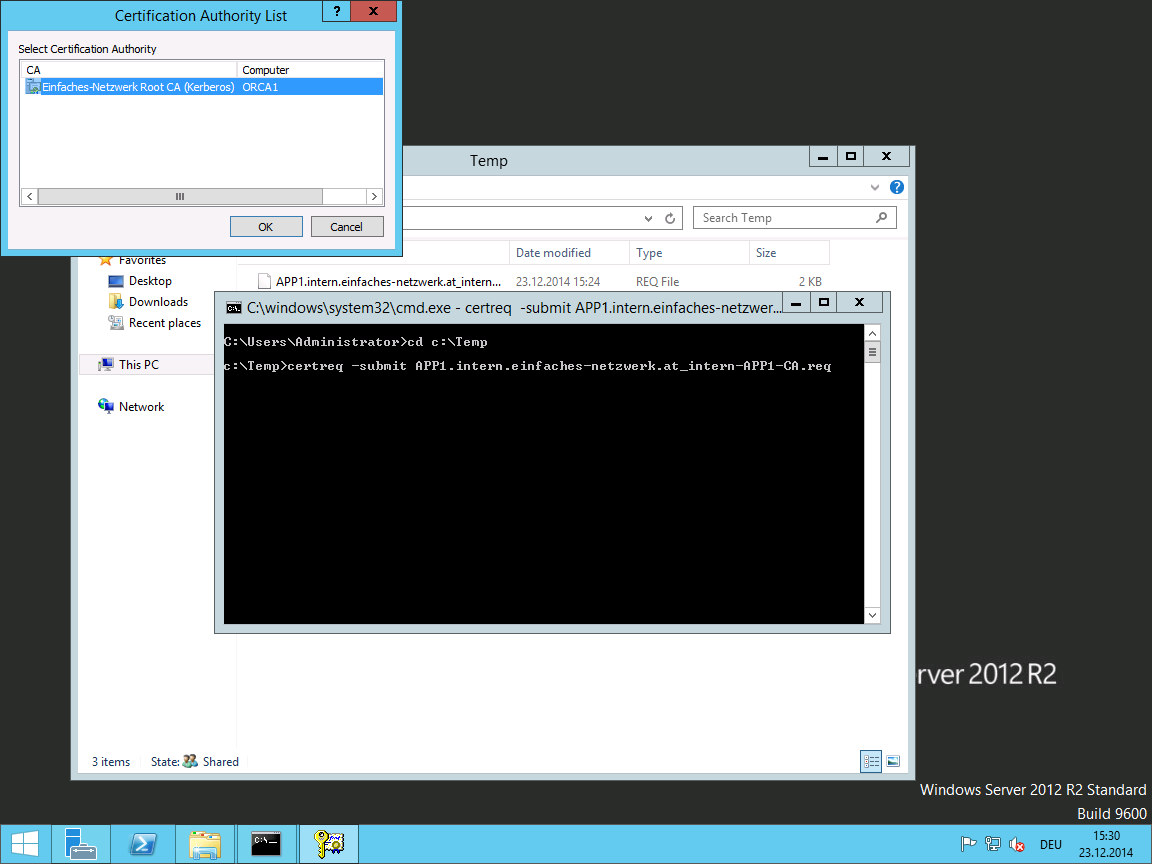Switch to large icons view in Explorer
Screen dimensions: 1152x864
pyautogui.click(x=893, y=761)
